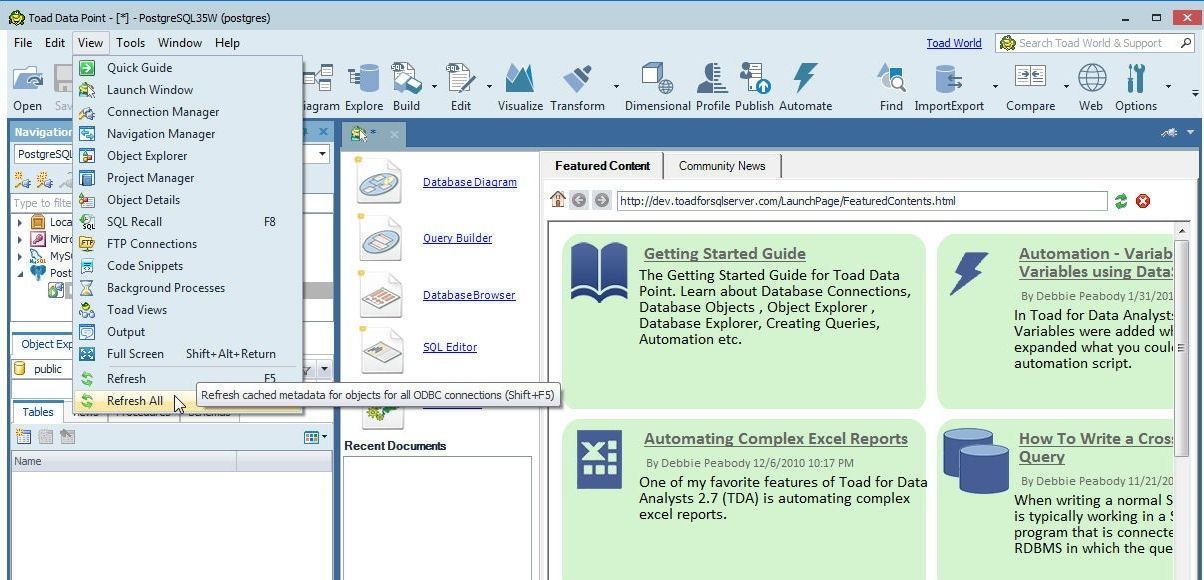Open Automating Complex Excel Reports article
1204x580 pixels.
pos(775,438)
